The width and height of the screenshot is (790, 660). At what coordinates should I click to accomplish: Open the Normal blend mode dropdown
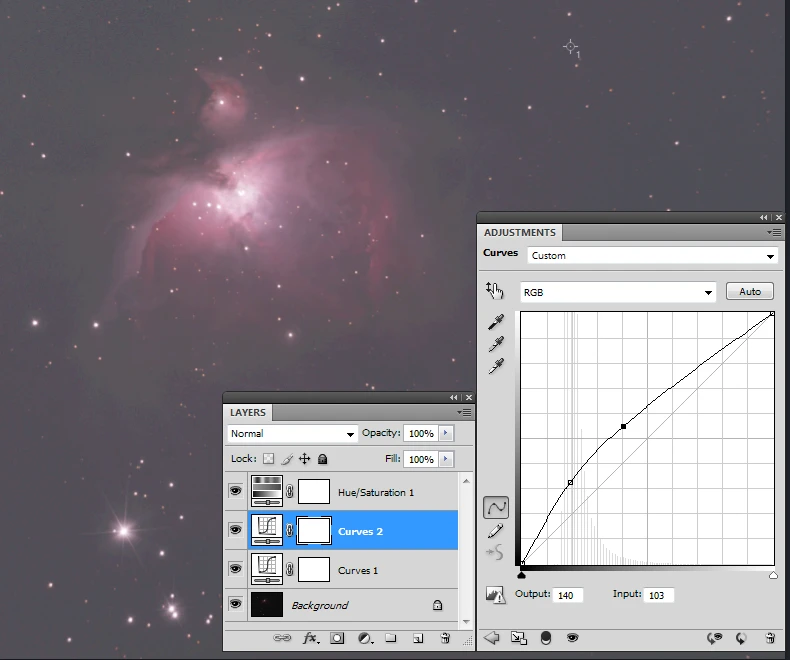tap(292, 434)
